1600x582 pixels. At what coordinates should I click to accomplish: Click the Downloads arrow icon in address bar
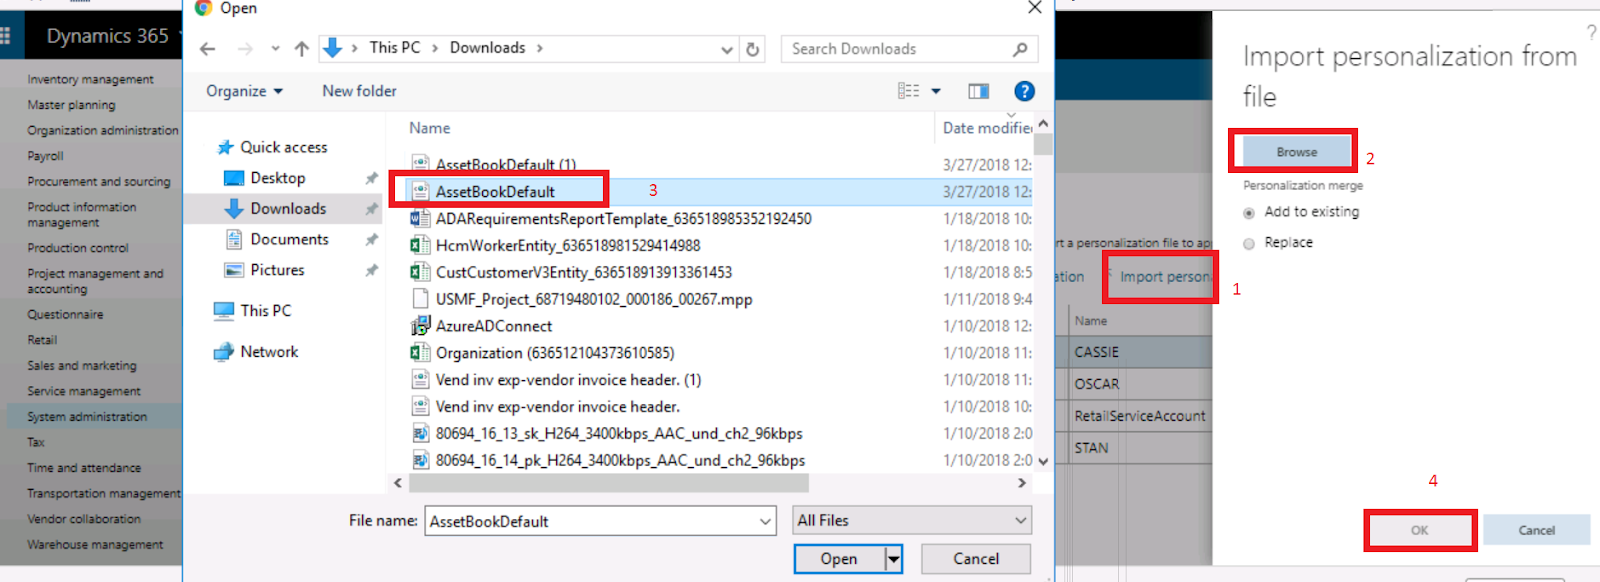[x=333, y=48]
